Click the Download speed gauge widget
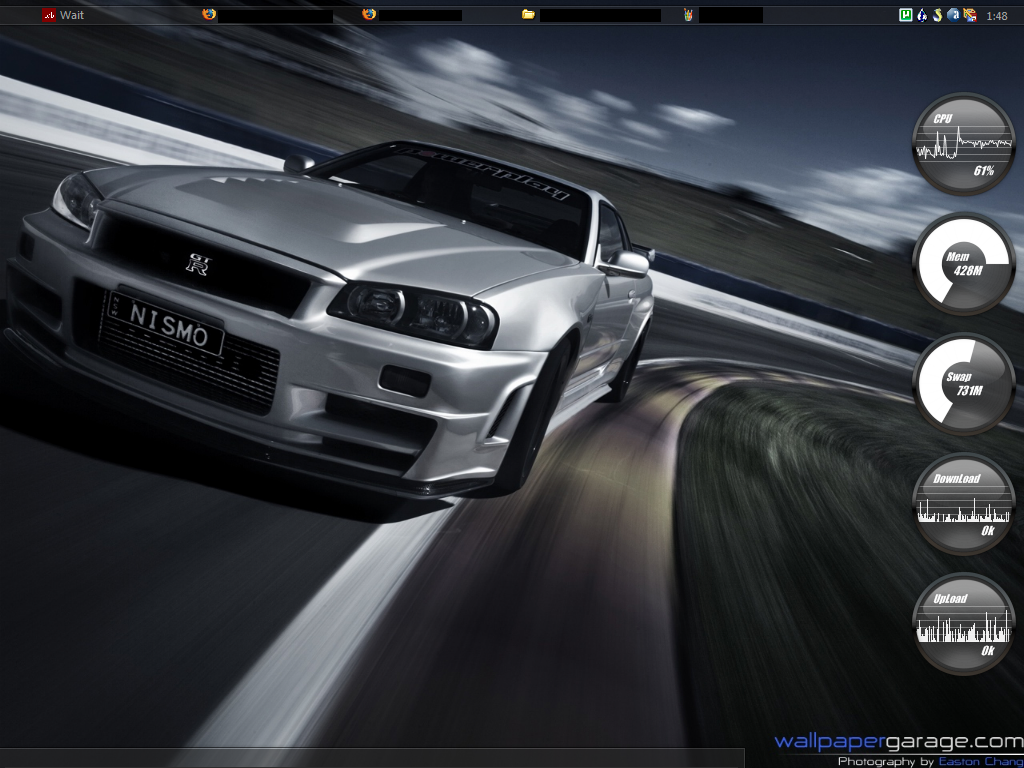1024x768 pixels. (x=963, y=504)
